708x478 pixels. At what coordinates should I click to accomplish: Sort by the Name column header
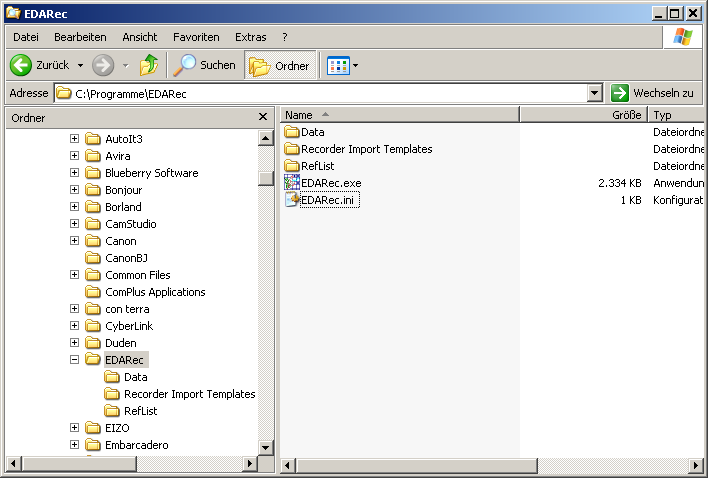[400, 115]
